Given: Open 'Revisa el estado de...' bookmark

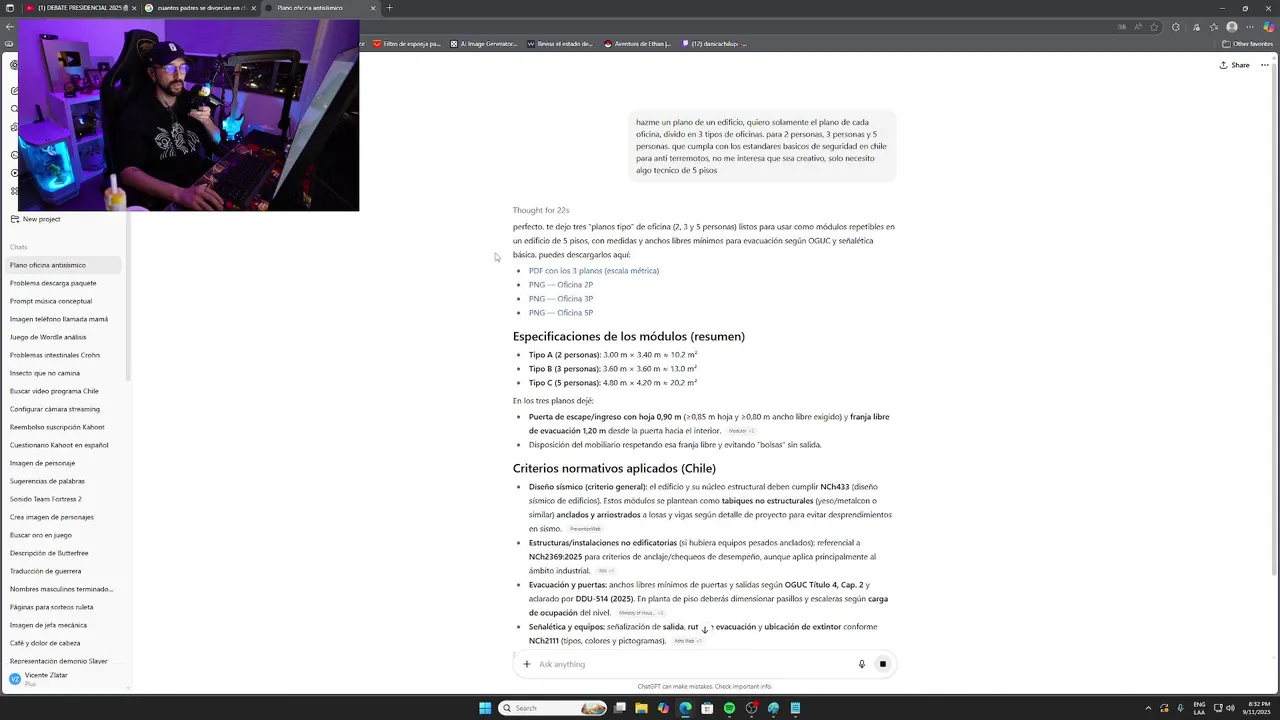Looking at the screenshot, I should click(560, 44).
